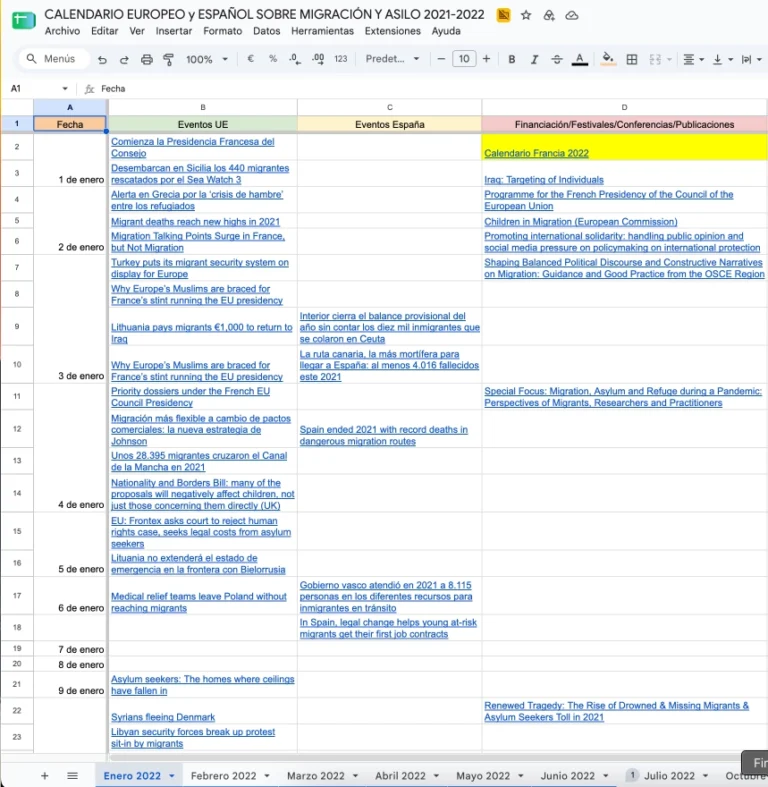Open the horizontal align dropdown
The width and height of the screenshot is (768, 787).
(x=693, y=59)
